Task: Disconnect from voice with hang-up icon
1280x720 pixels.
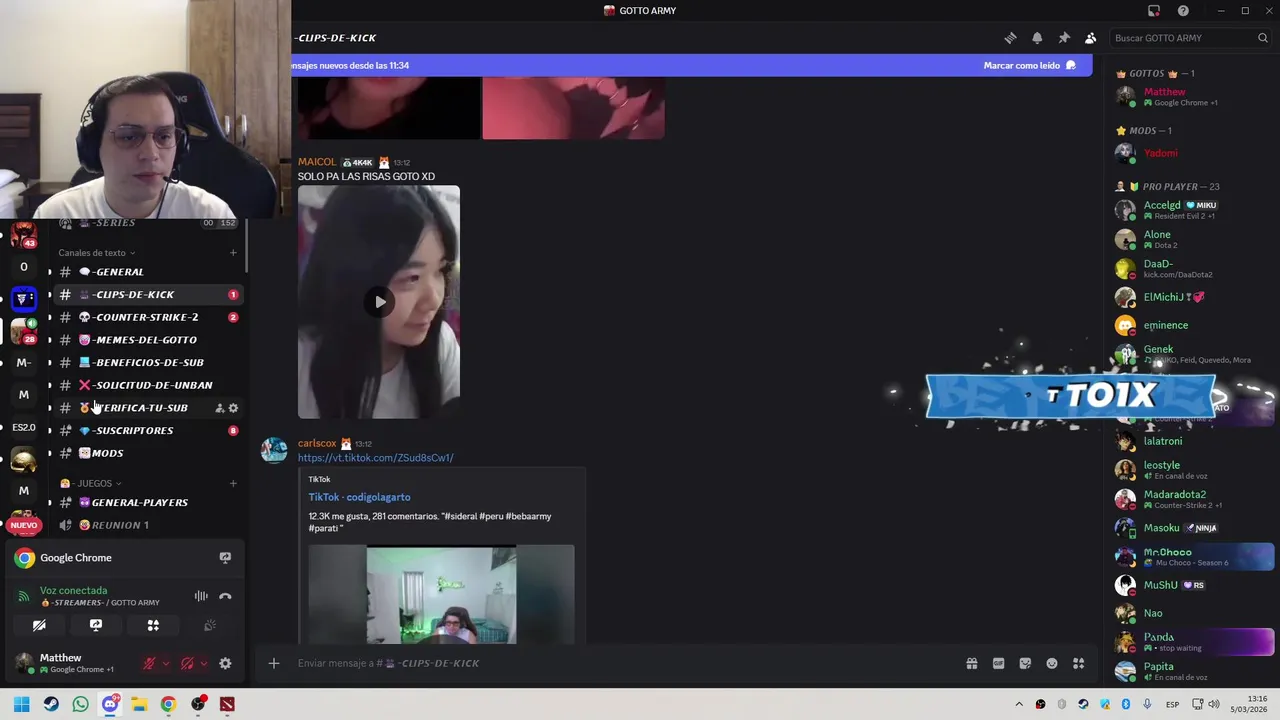Action: 225,596
